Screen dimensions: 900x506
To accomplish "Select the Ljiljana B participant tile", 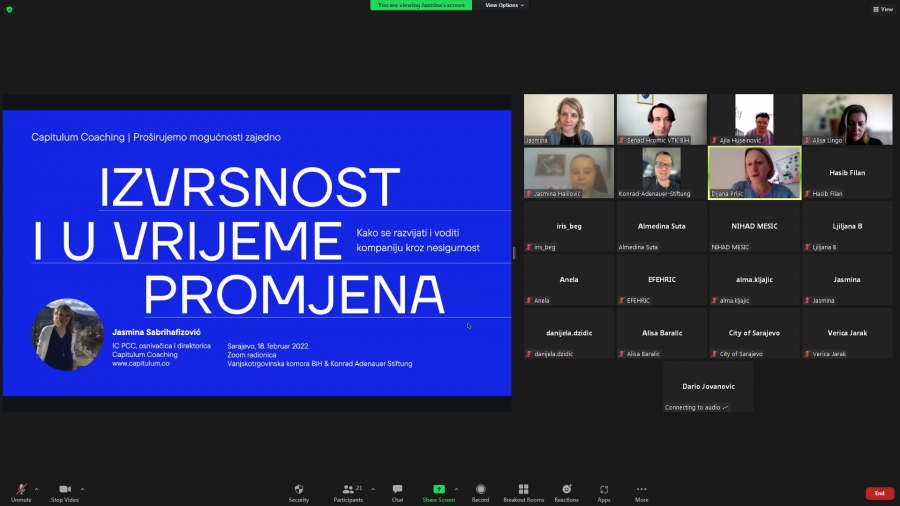I will coord(847,226).
